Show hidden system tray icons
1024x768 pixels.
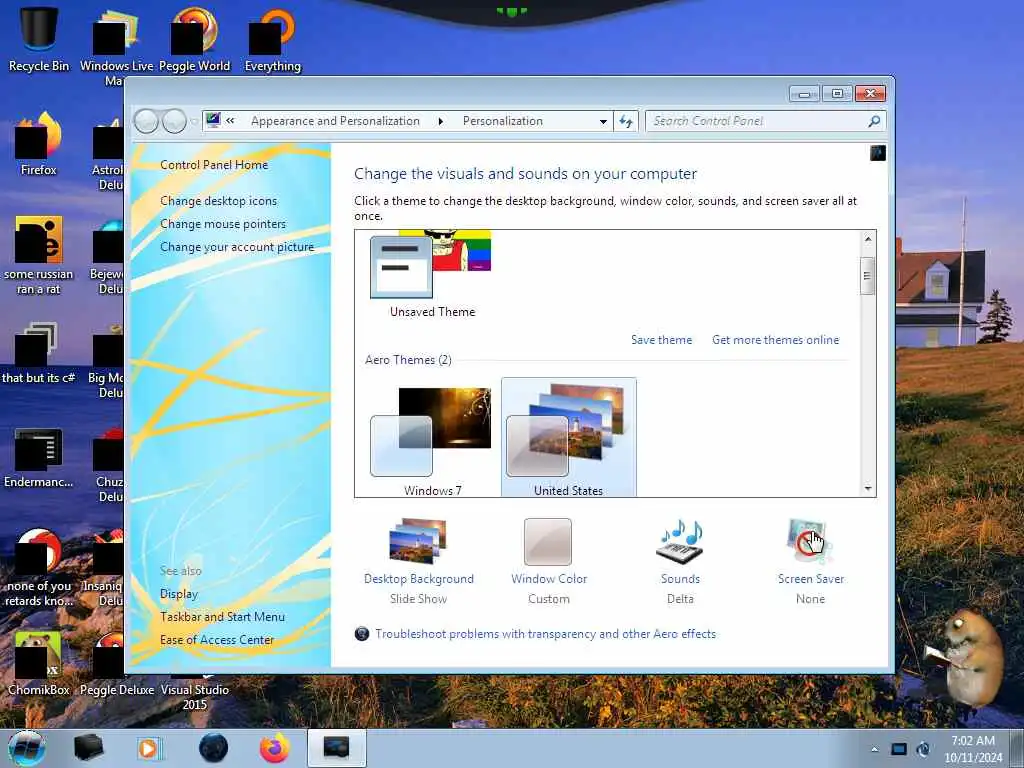[874, 750]
